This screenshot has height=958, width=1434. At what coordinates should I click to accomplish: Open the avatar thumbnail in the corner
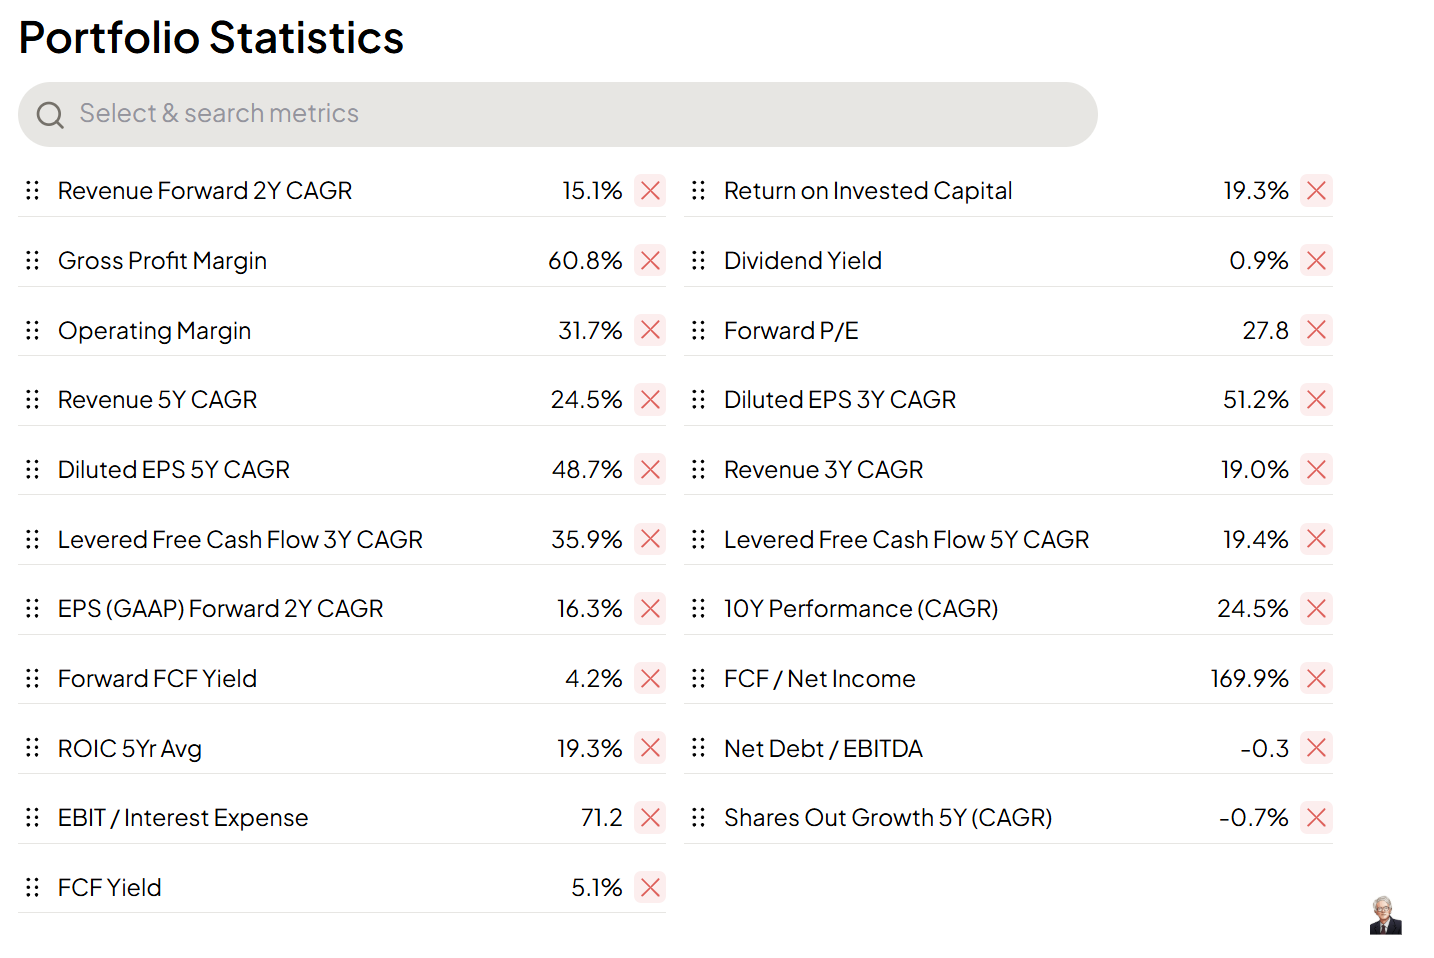[1385, 915]
